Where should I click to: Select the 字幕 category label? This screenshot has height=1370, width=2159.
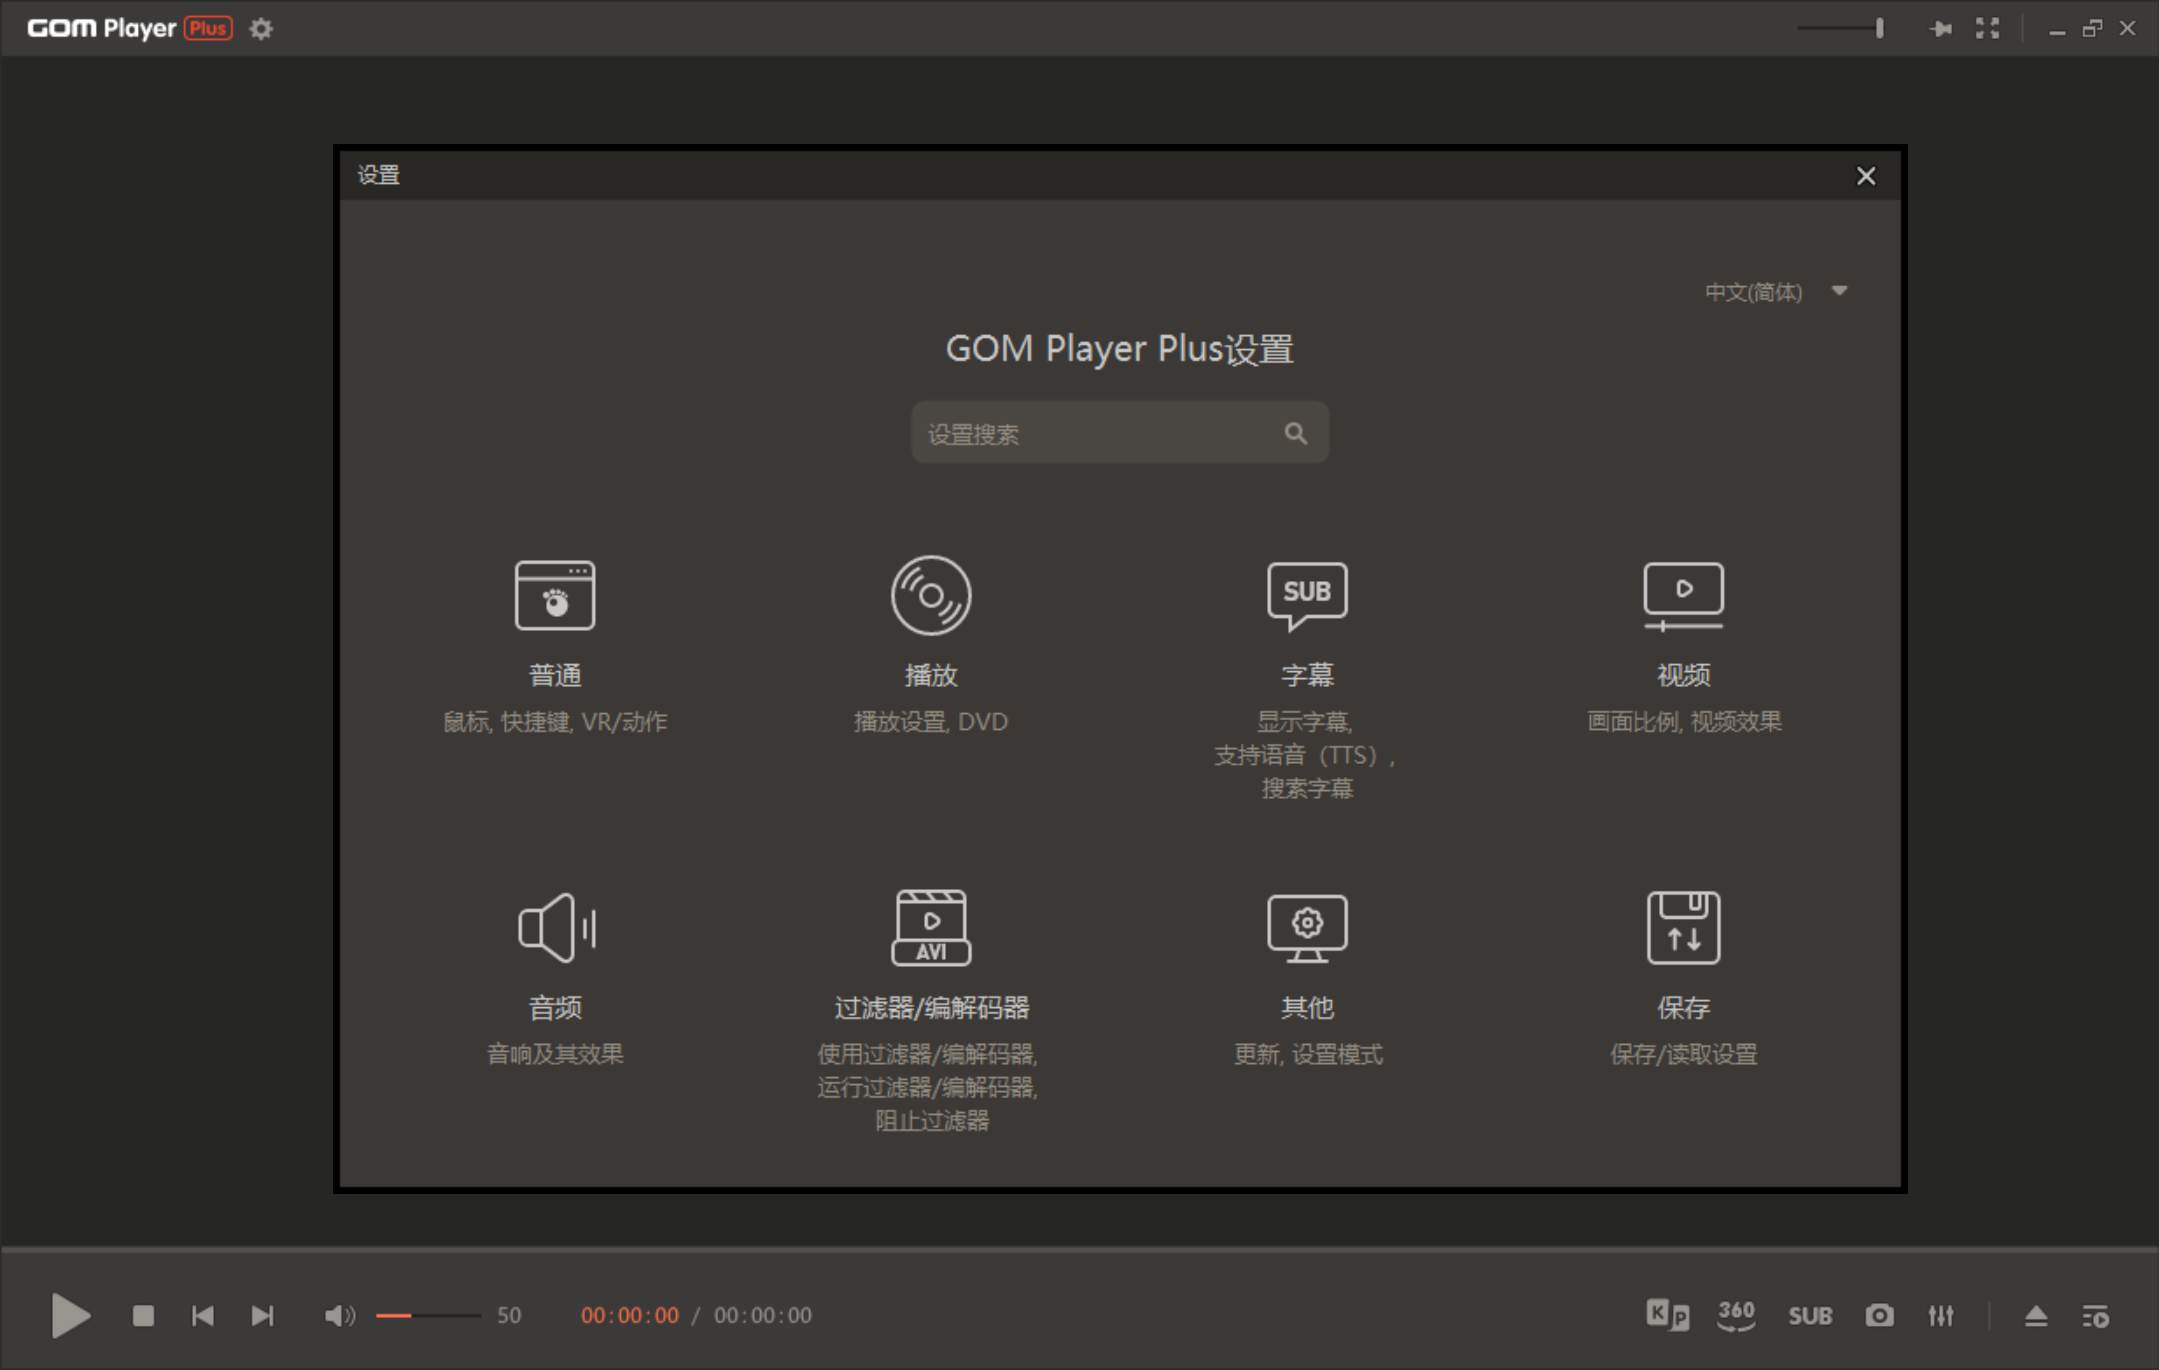tap(1307, 675)
